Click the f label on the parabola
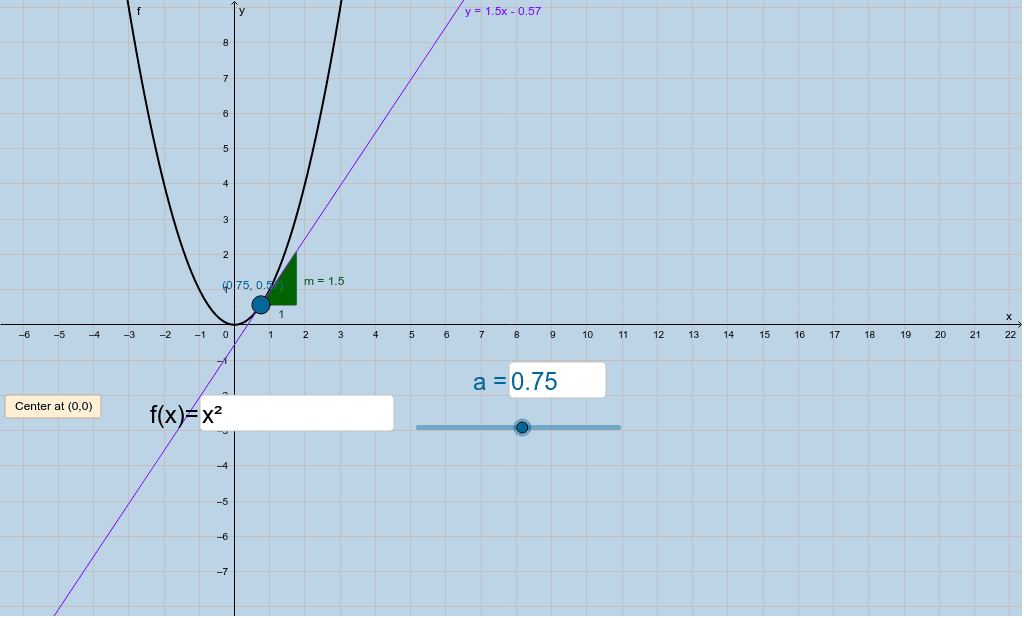 pos(138,11)
